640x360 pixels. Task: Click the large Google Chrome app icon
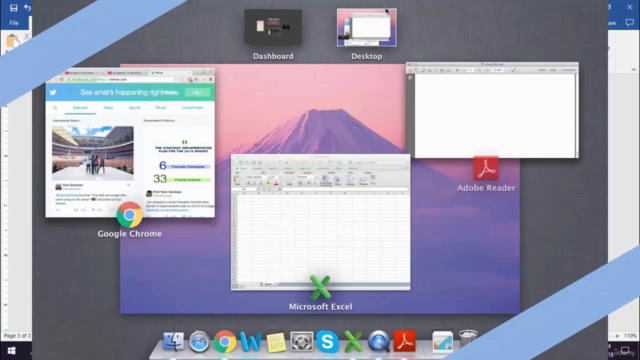(129, 215)
